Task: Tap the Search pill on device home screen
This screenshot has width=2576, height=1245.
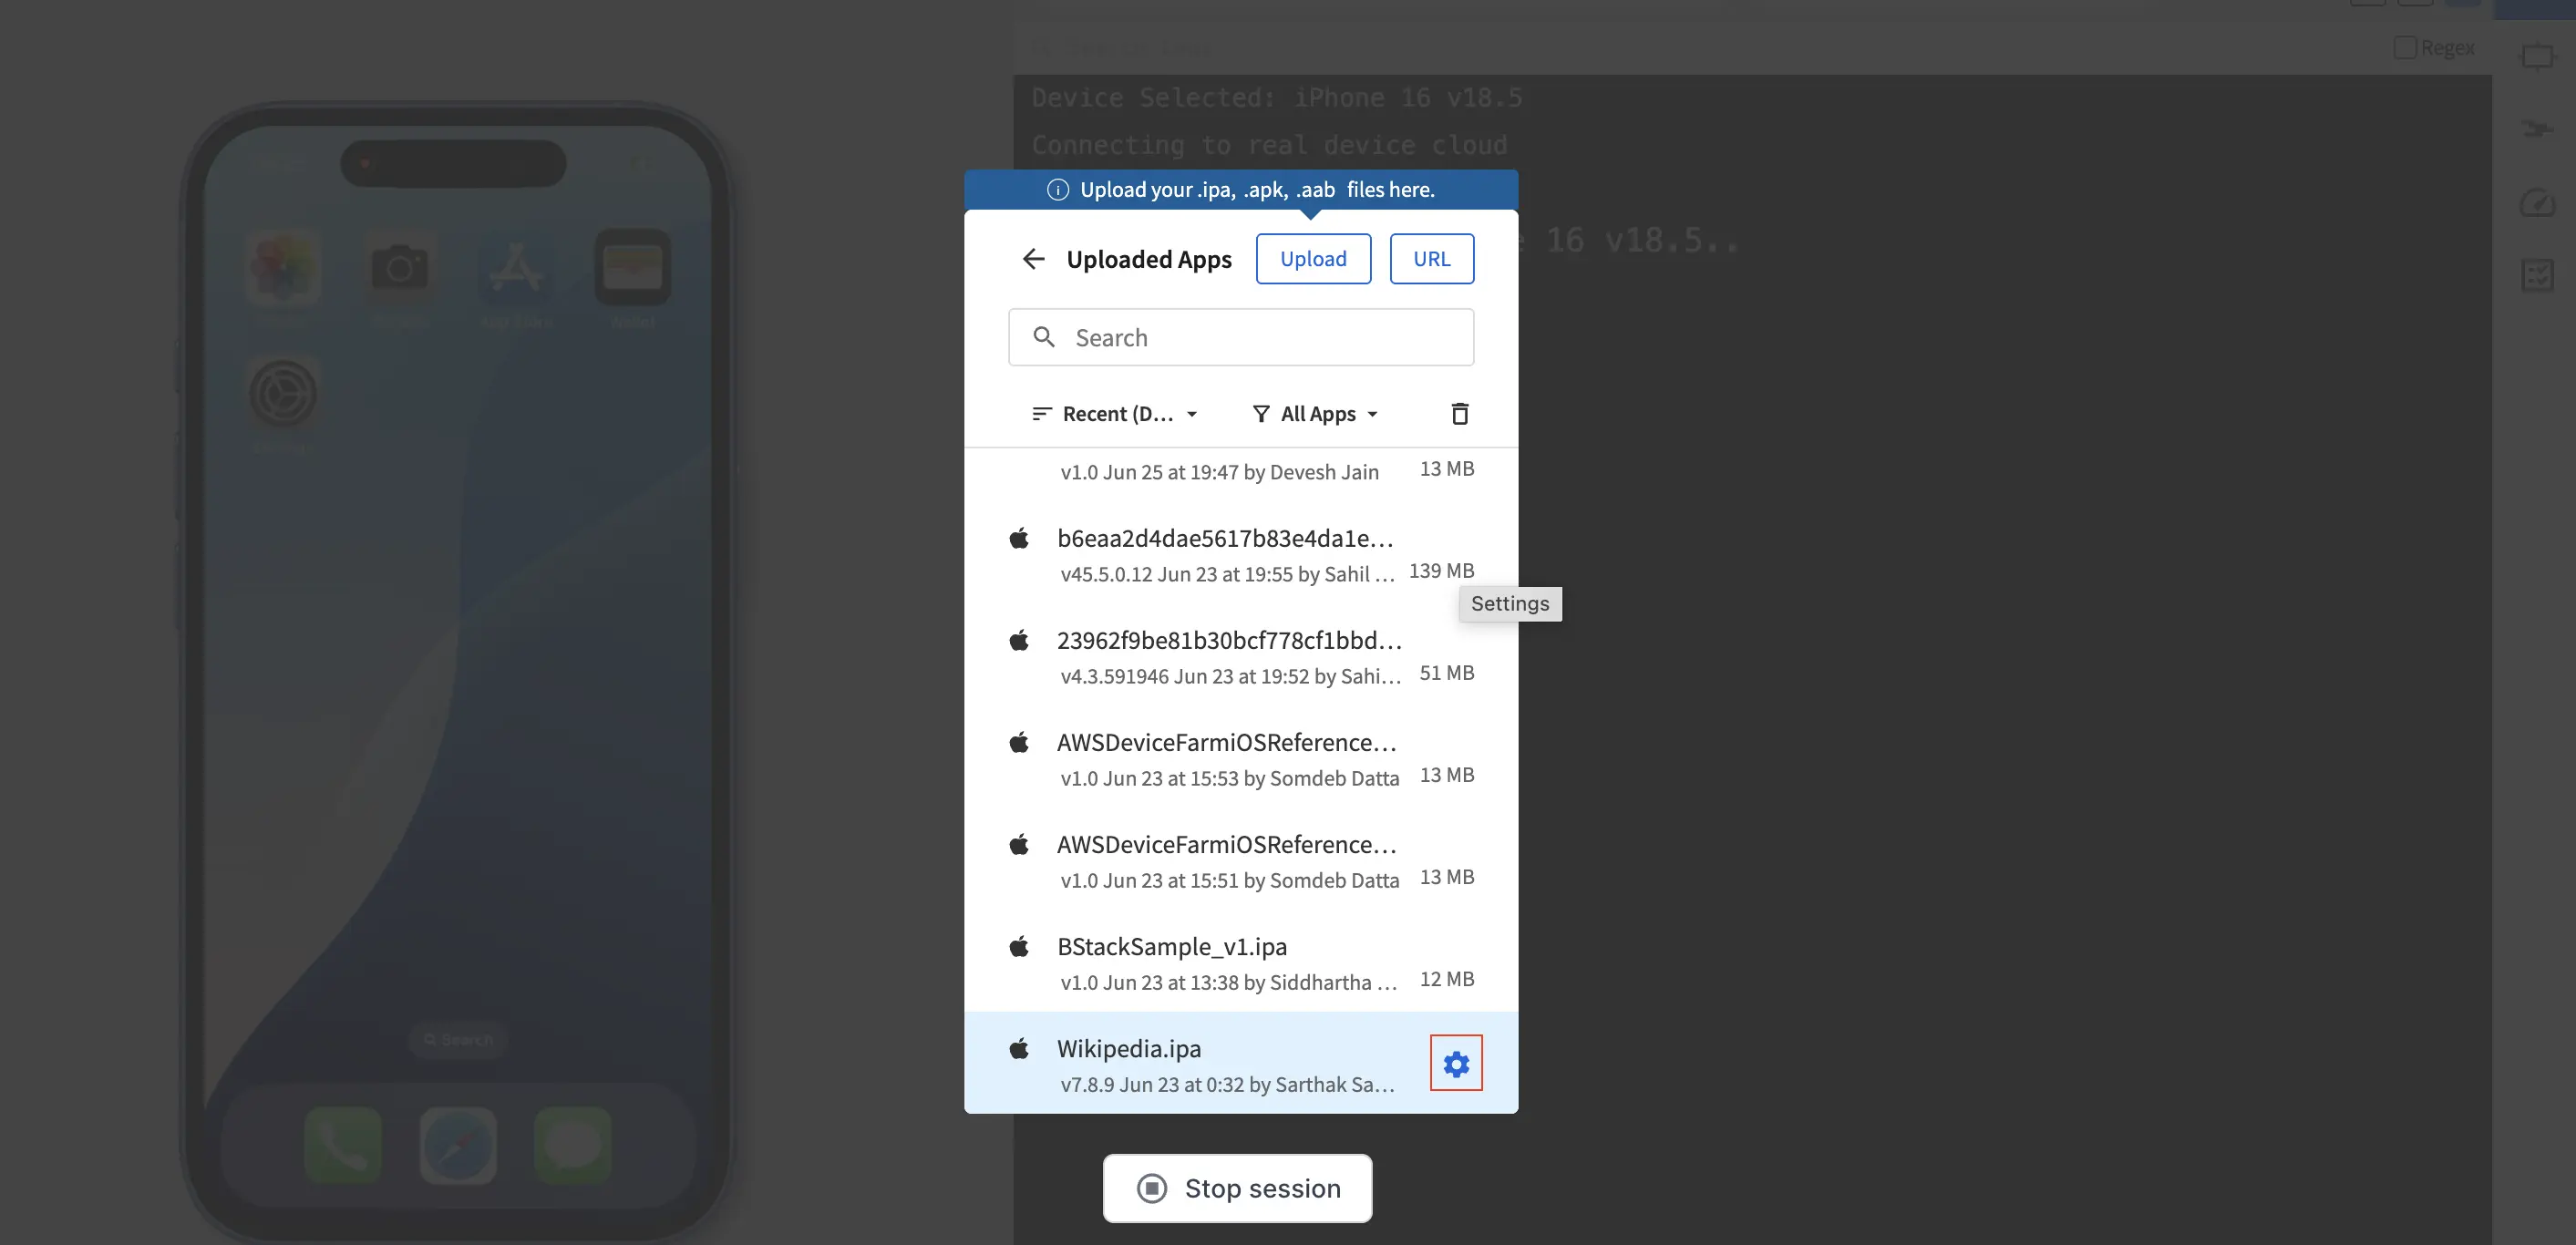Action: 458,1040
